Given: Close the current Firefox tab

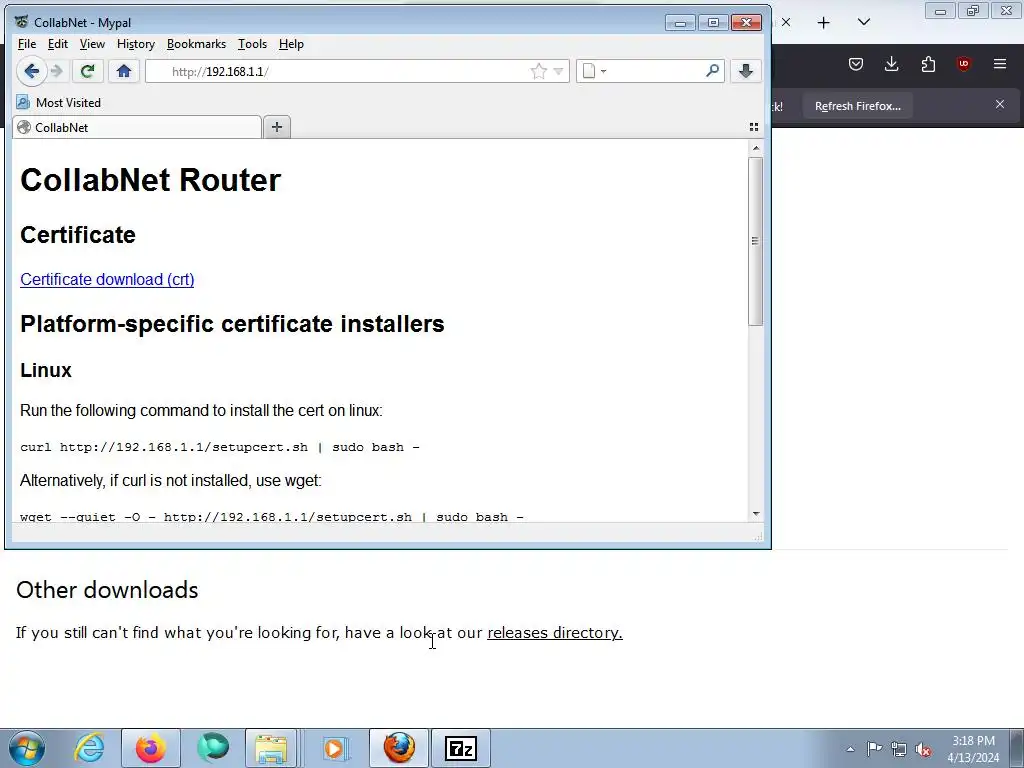Looking at the screenshot, I should click(786, 22).
